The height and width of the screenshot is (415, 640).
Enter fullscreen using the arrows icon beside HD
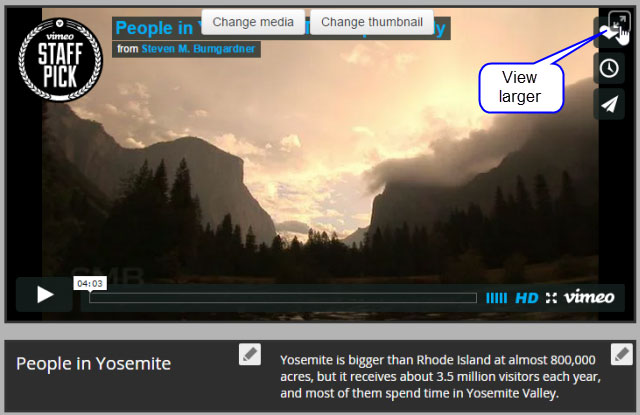551,298
